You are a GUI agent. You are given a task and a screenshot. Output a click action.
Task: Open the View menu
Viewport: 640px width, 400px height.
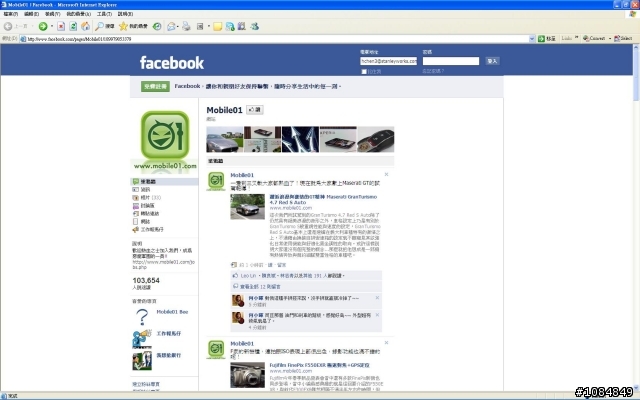[x=53, y=14]
